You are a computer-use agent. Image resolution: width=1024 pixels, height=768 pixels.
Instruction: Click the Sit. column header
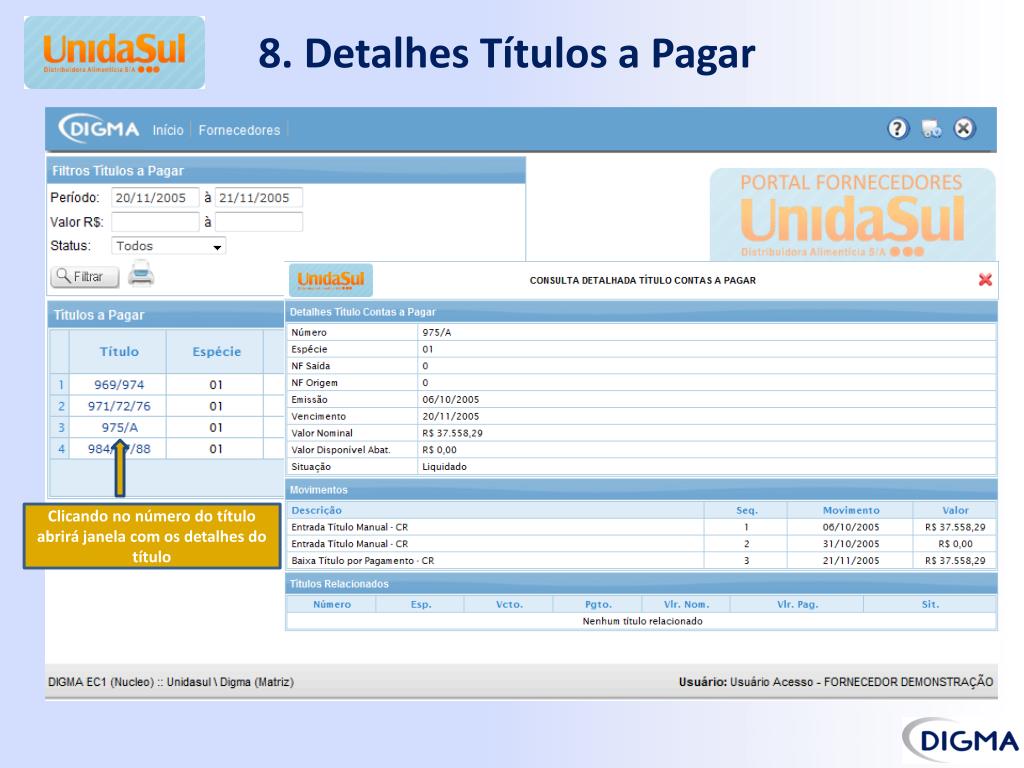click(x=931, y=605)
